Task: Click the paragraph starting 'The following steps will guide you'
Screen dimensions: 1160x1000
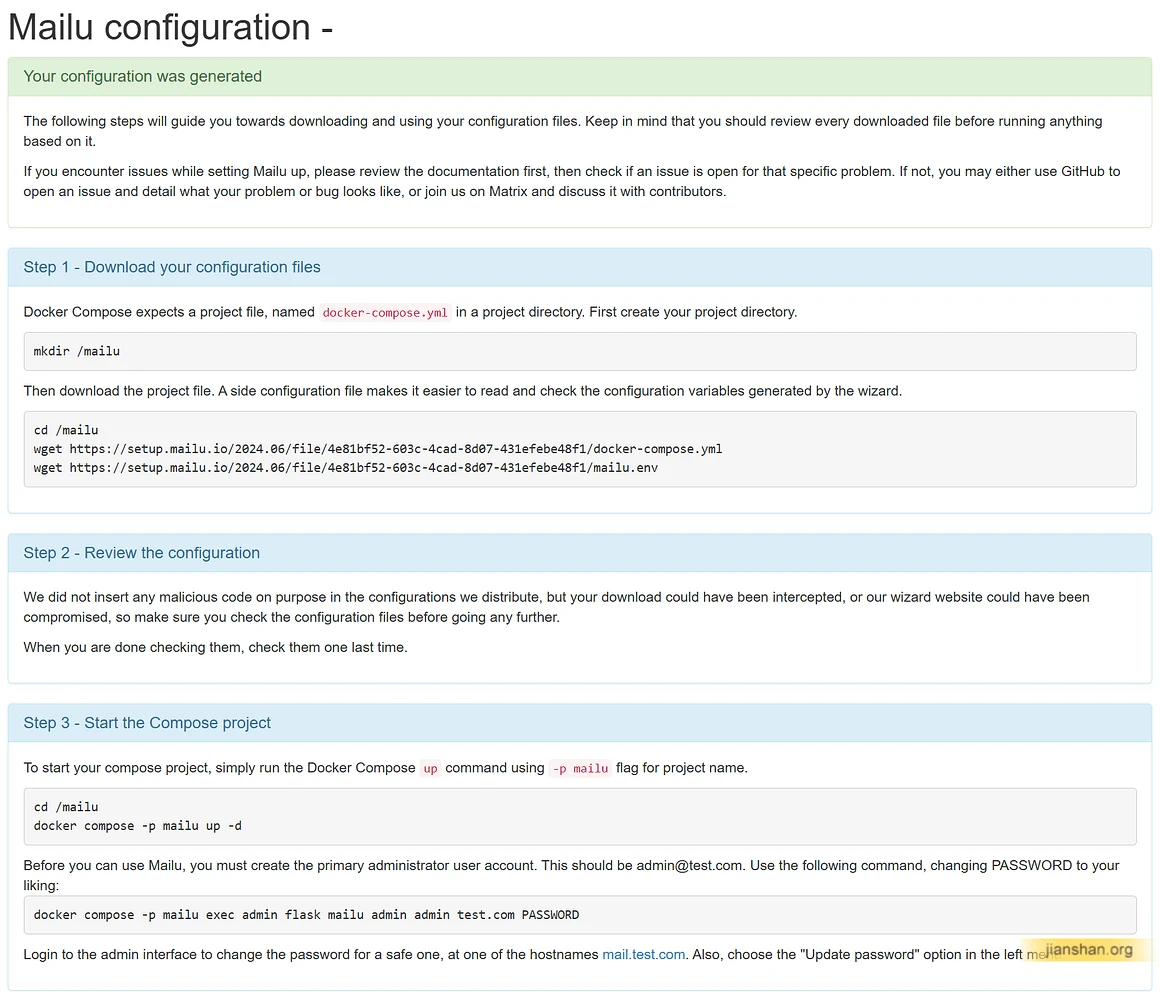Action: click(562, 131)
